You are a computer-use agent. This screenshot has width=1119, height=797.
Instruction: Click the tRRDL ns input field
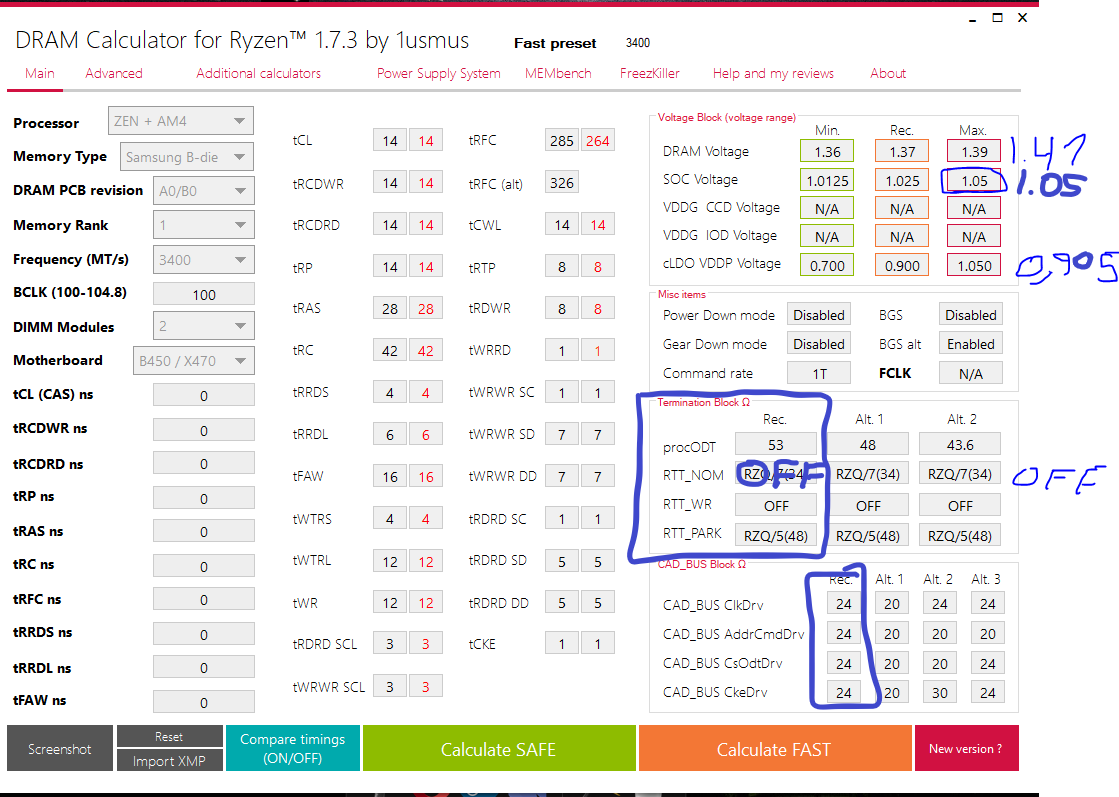point(203,668)
